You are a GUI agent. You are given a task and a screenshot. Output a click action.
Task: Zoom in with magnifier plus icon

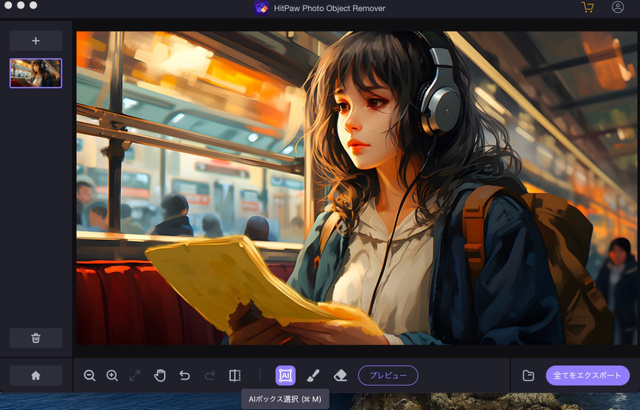112,375
